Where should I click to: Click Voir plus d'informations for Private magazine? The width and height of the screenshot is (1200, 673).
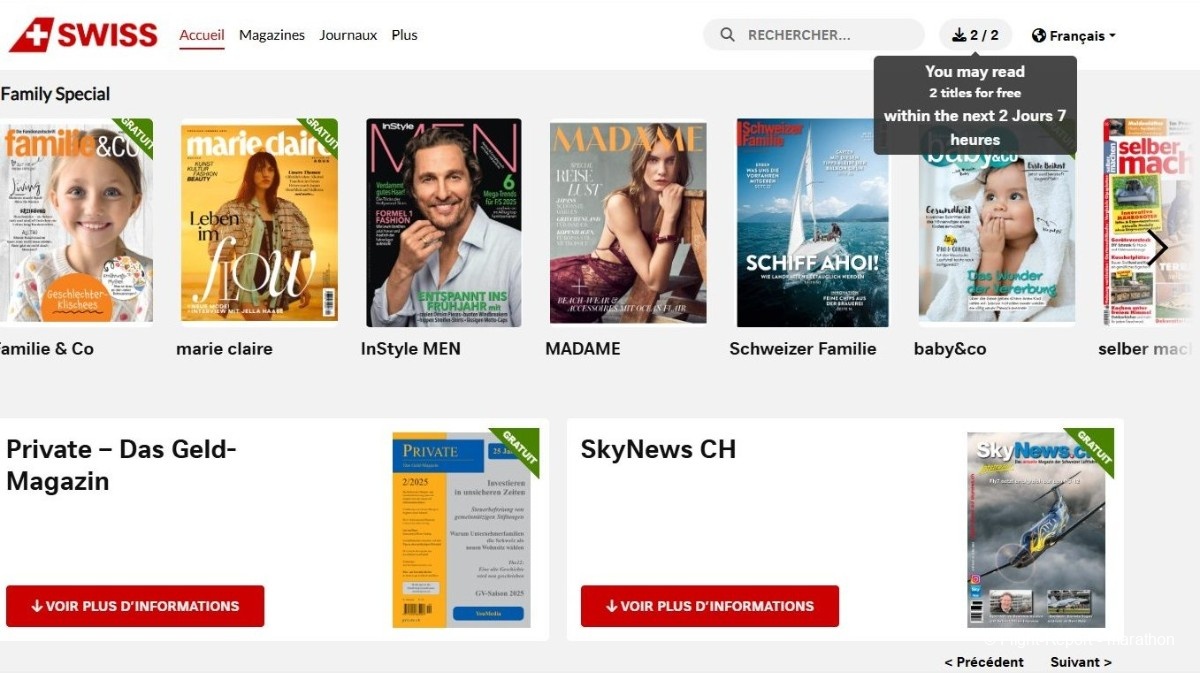point(135,606)
